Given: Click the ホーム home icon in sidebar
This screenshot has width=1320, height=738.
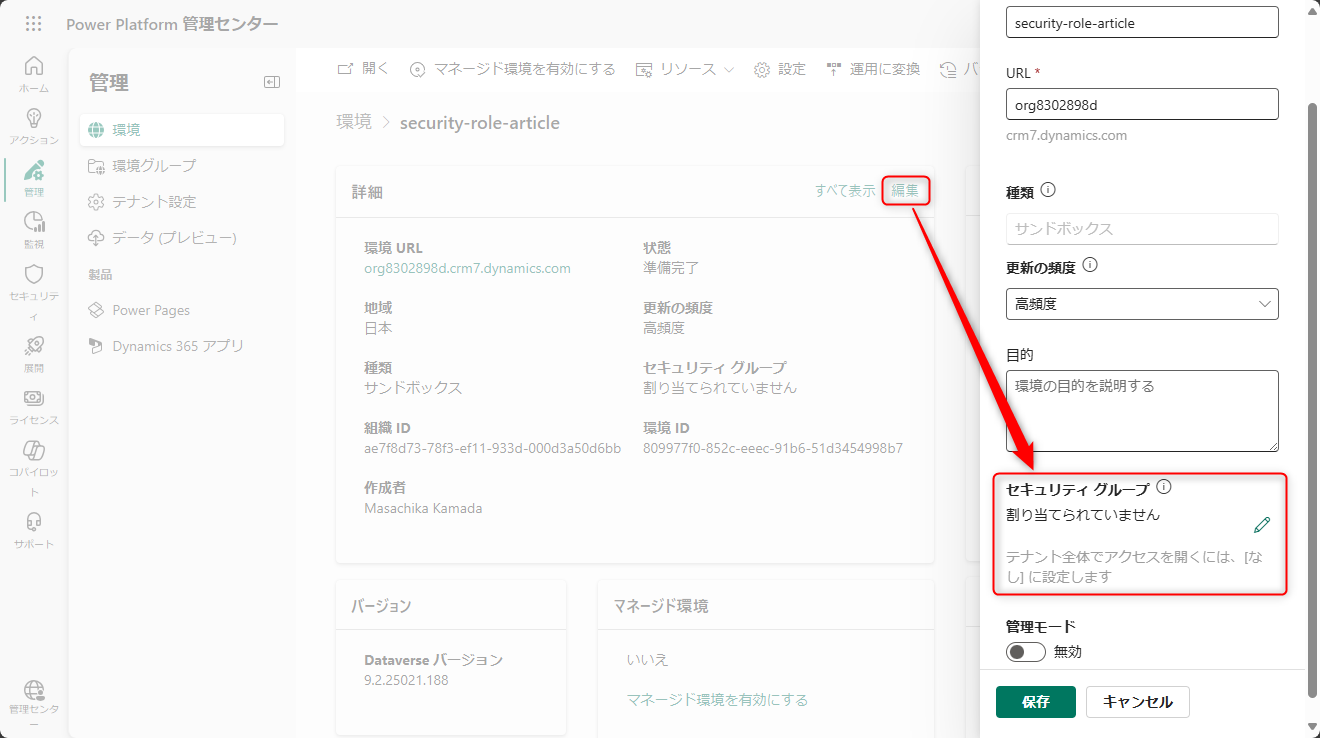Looking at the screenshot, I should (x=34, y=67).
